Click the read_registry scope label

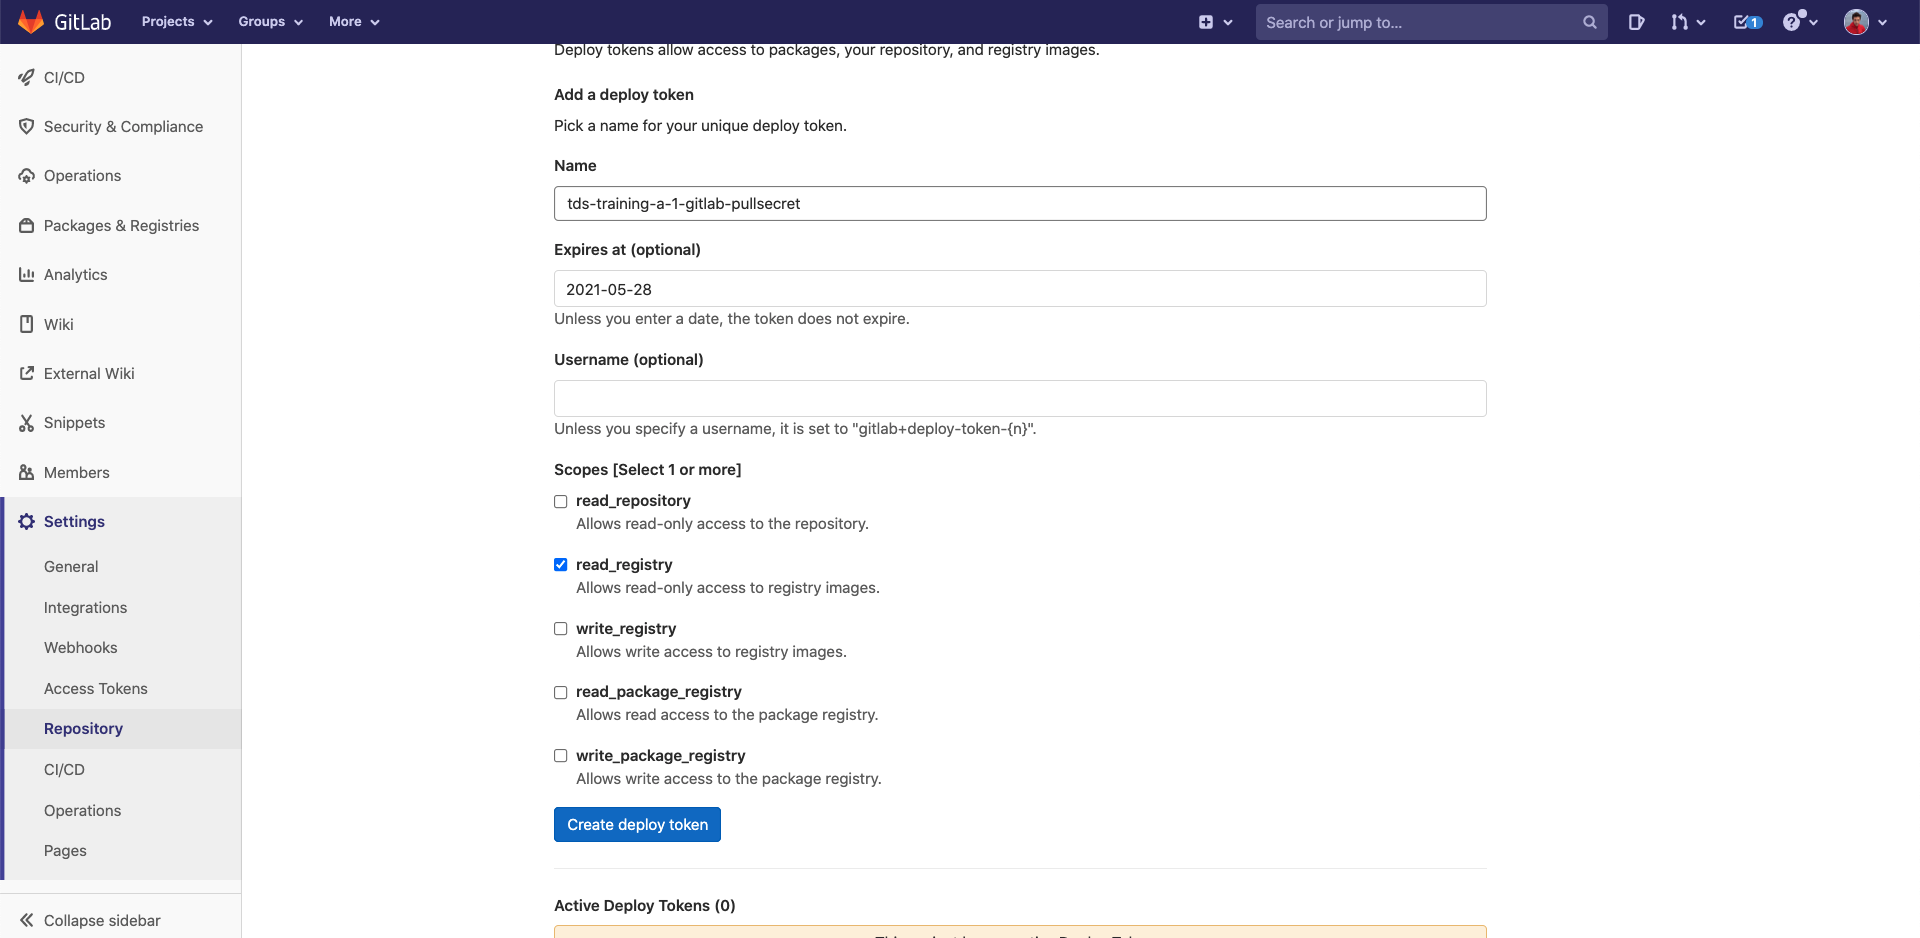click(x=624, y=564)
